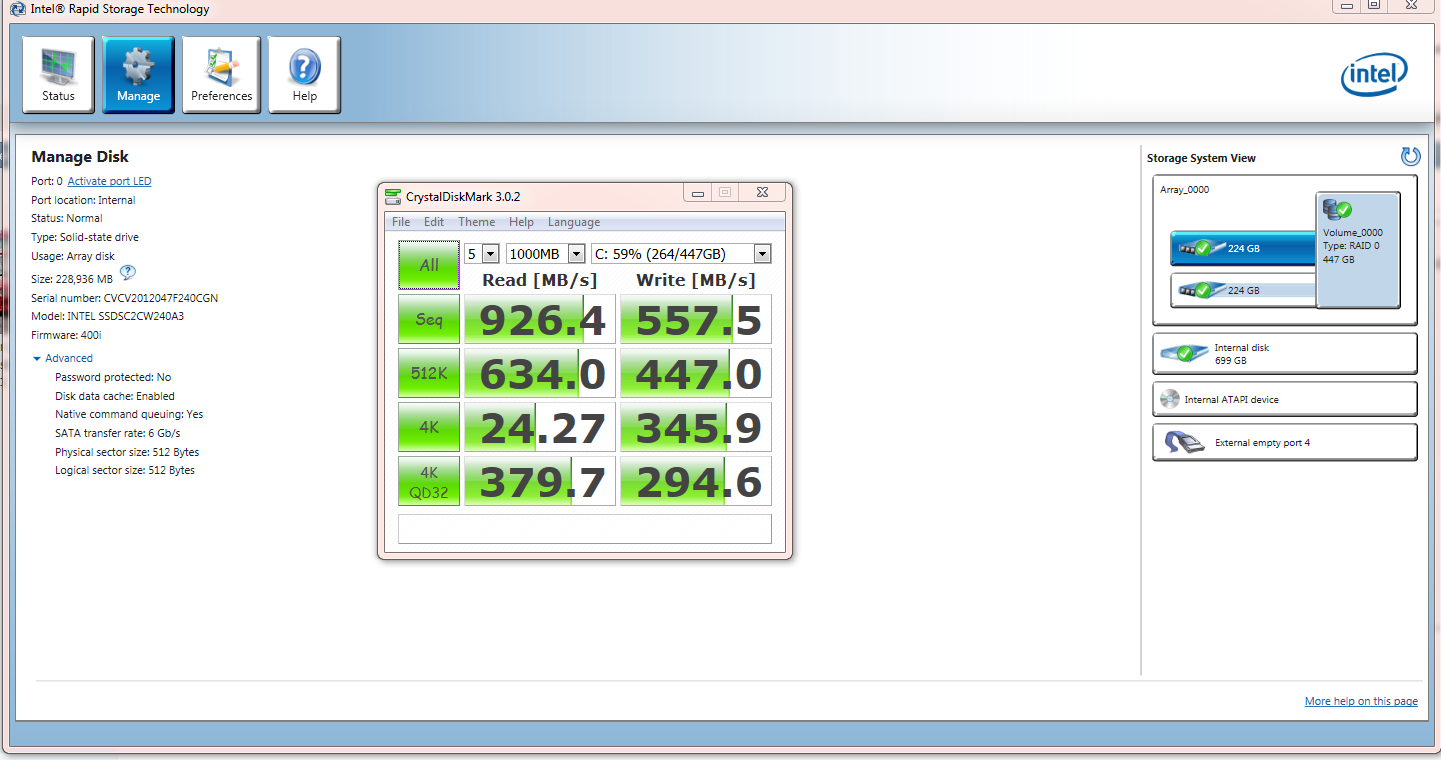
Task: Open CrystalDiskMark File menu
Action: [x=401, y=222]
